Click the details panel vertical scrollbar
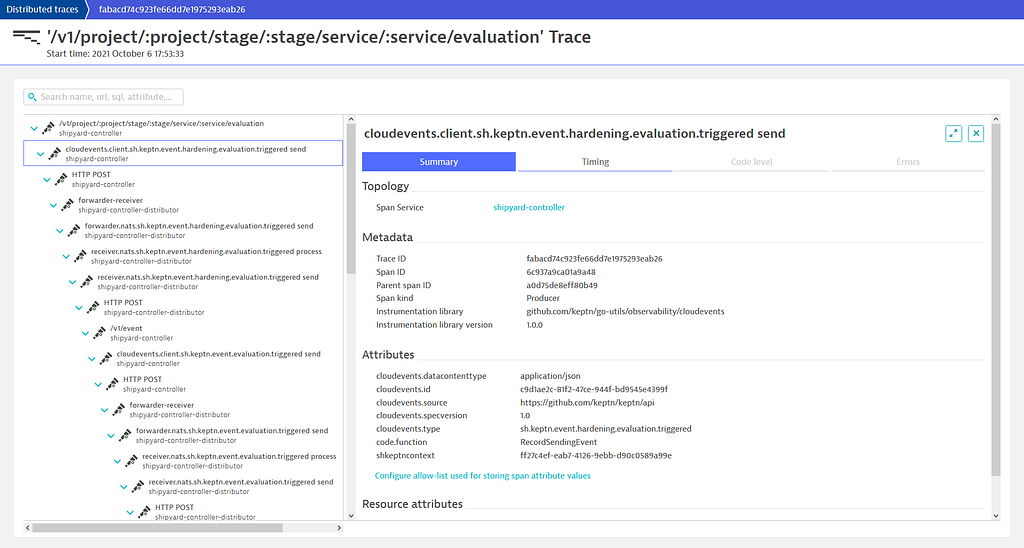The height and width of the screenshot is (548, 1024). pos(995,299)
